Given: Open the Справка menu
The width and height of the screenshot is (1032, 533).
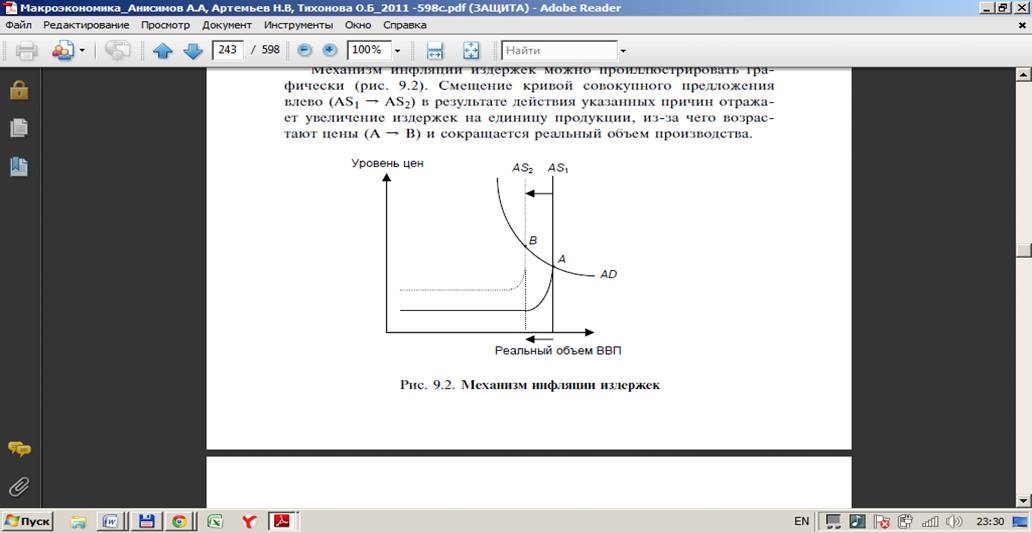Looking at the screenshot, I should [406, 25].
